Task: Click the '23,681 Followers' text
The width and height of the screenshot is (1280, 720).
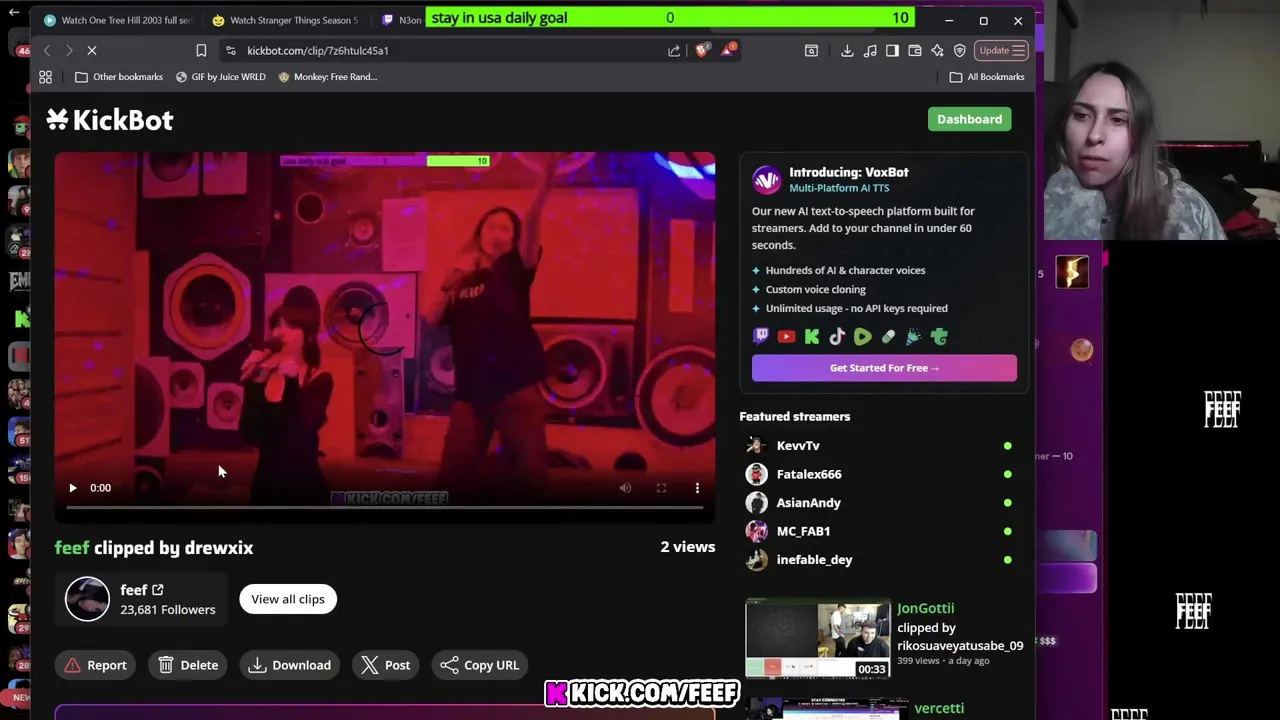Action: point(168,610)
